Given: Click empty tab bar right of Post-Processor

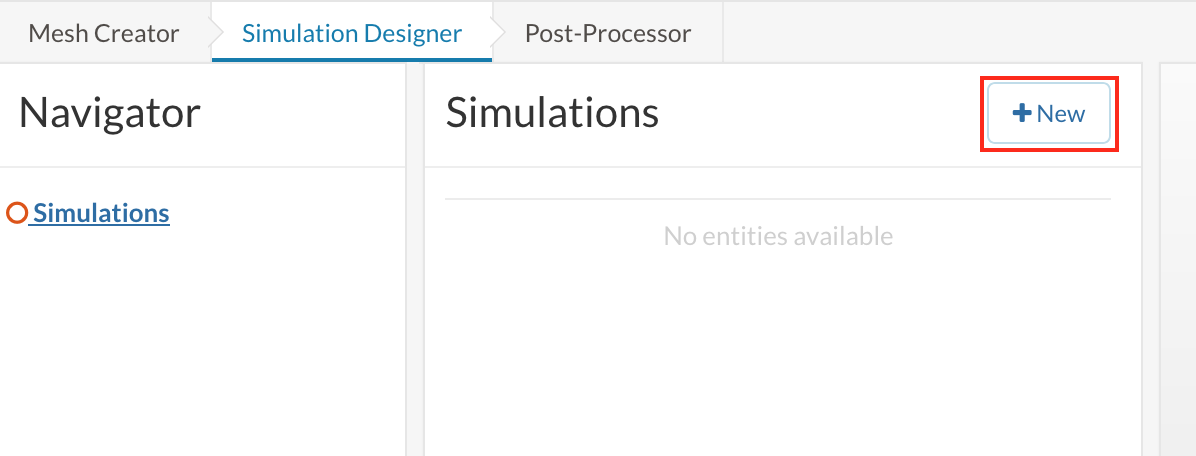Looking at the screenshot, I should 950,33.
